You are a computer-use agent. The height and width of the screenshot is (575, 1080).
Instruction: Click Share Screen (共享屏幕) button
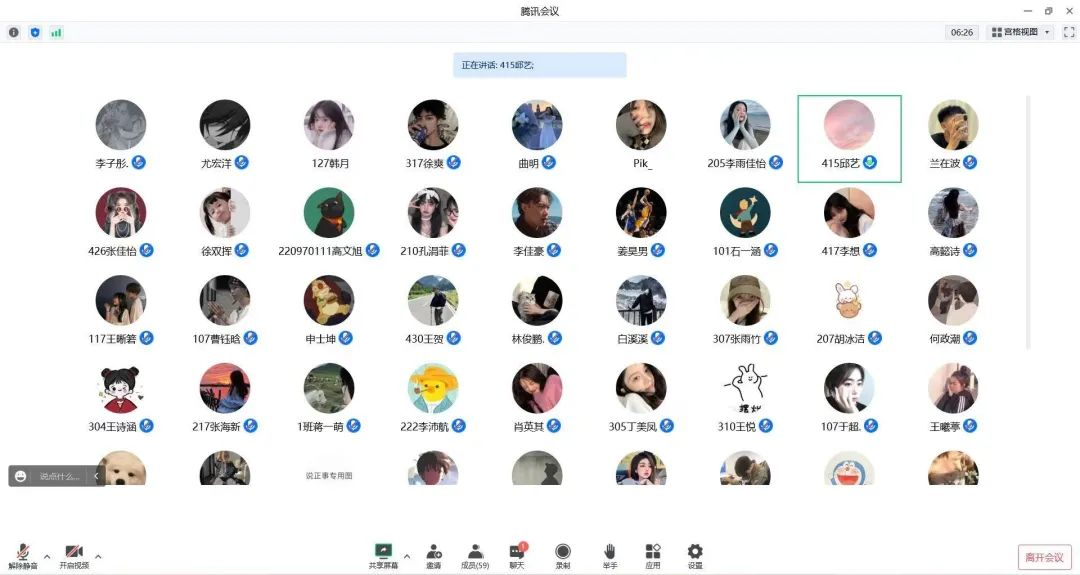click(x=383, y=556)
